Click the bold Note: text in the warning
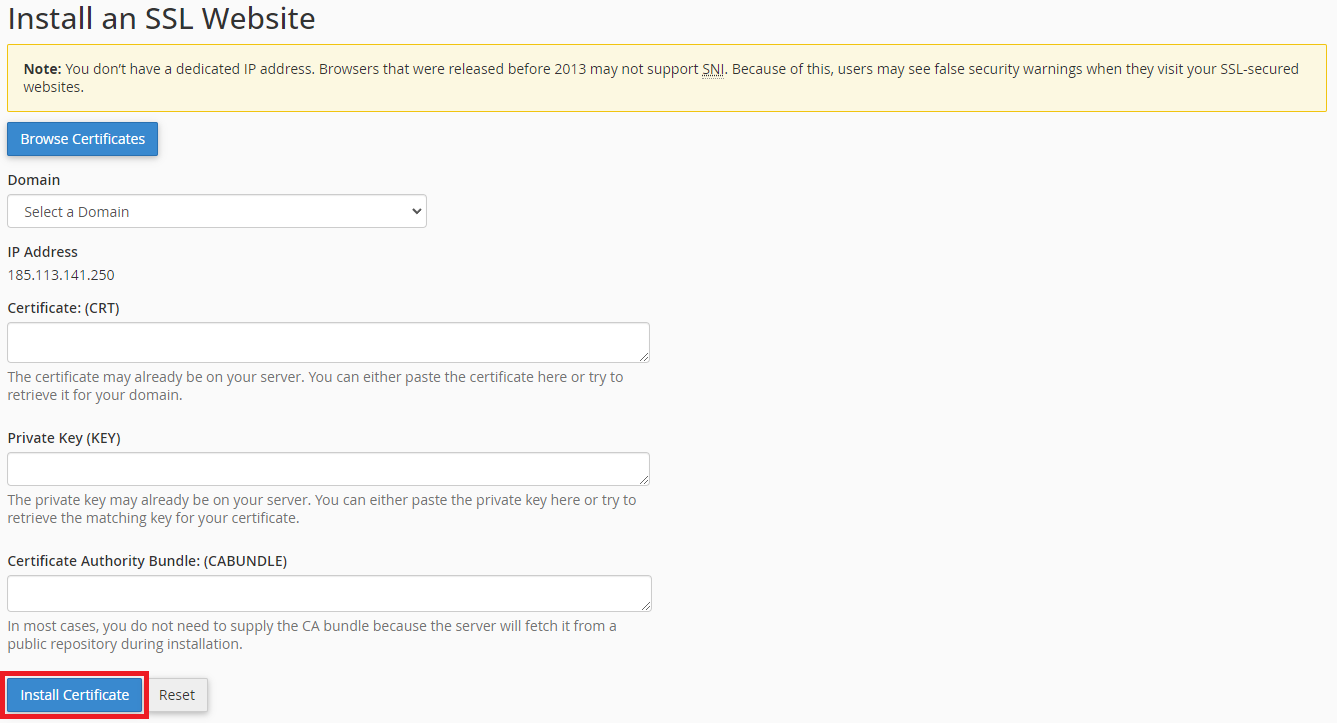Screen dimensions: 1337x723 pos(42,69)
